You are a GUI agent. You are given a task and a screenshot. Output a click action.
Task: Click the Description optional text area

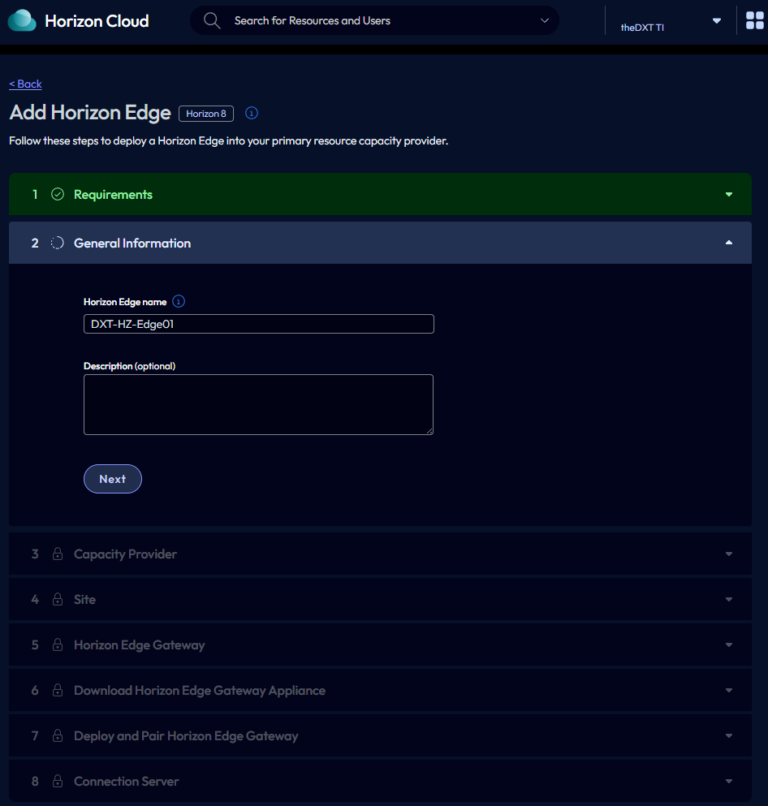point(259,405)
